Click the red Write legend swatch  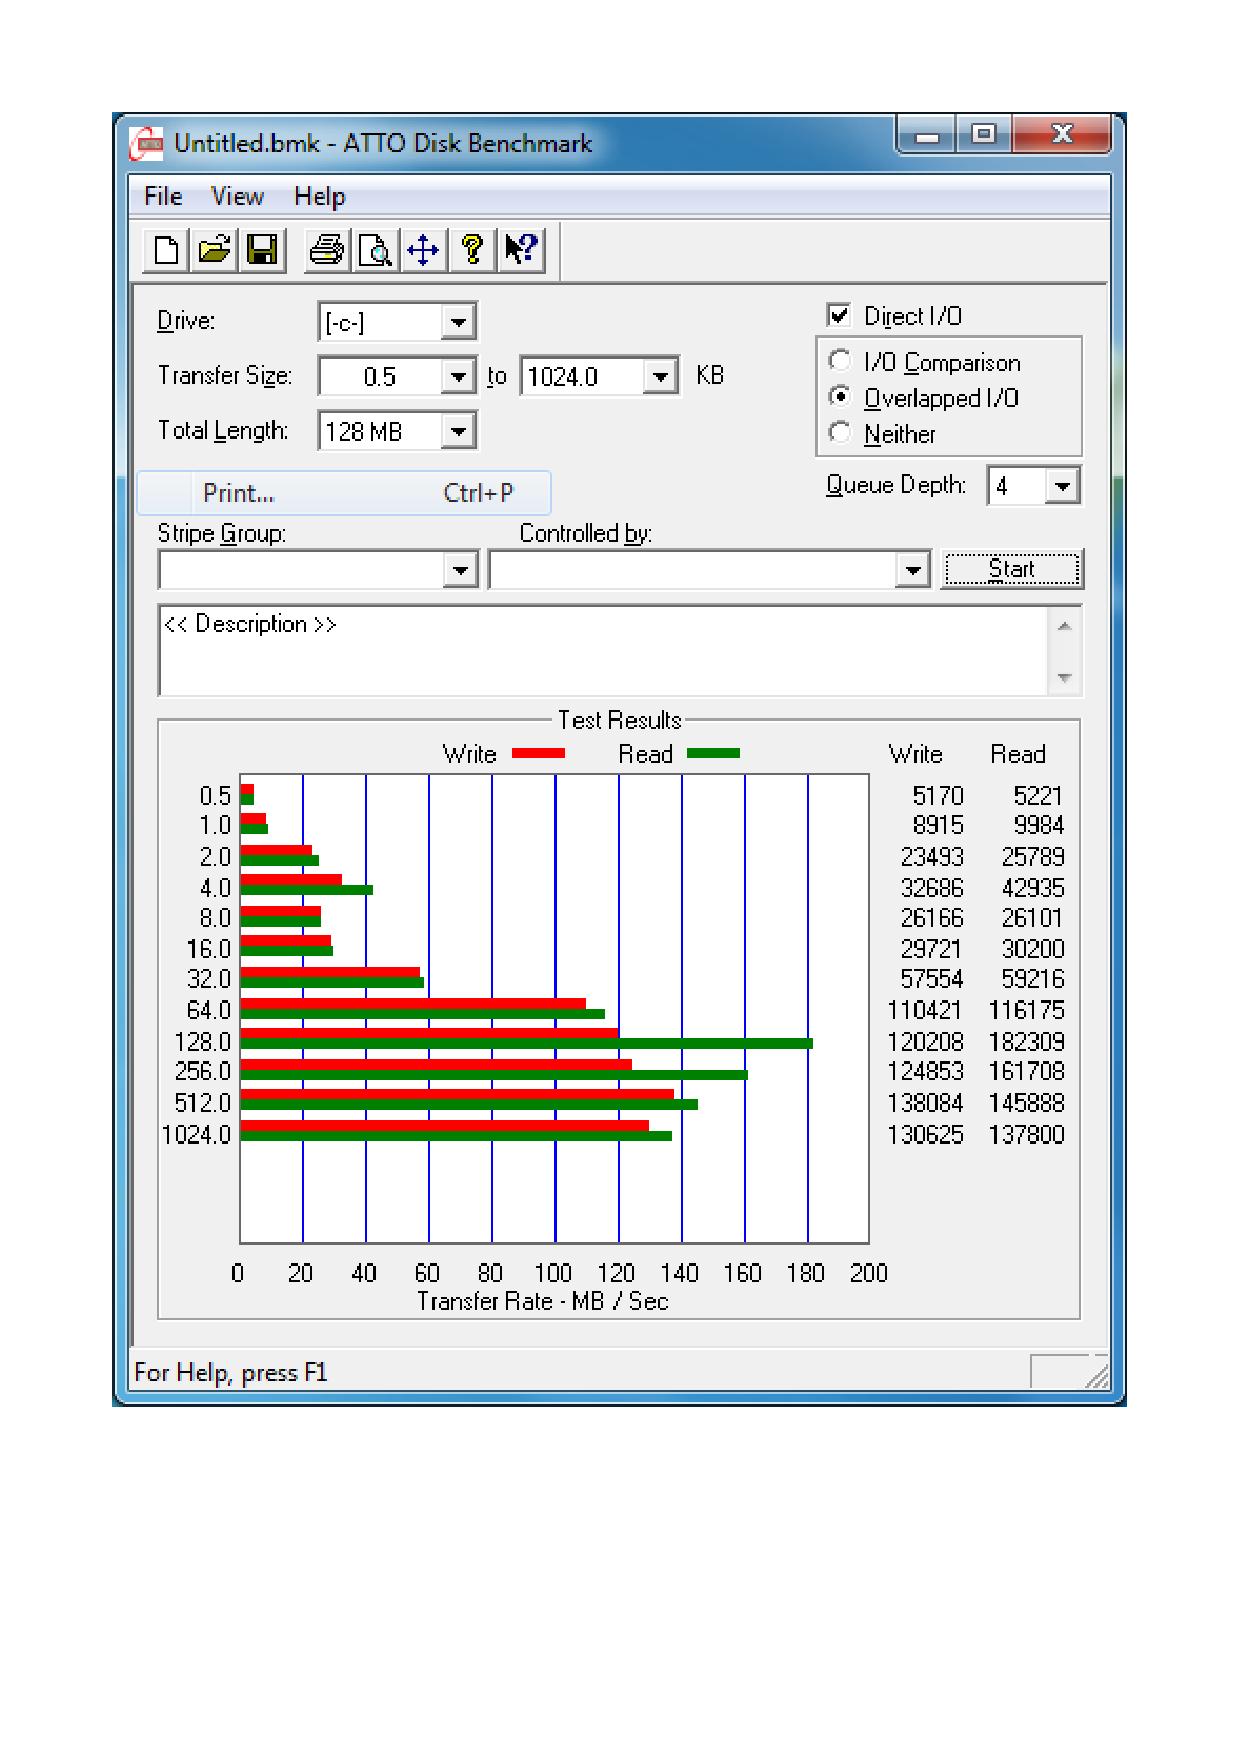(x=538, y=754)
